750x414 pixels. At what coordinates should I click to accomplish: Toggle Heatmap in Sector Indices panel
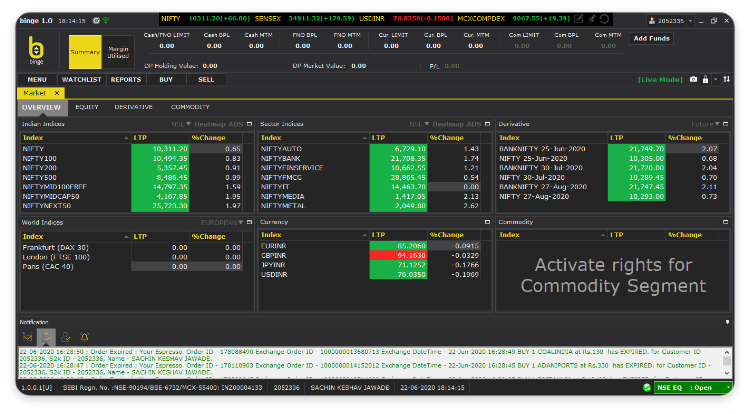[448, 124]
